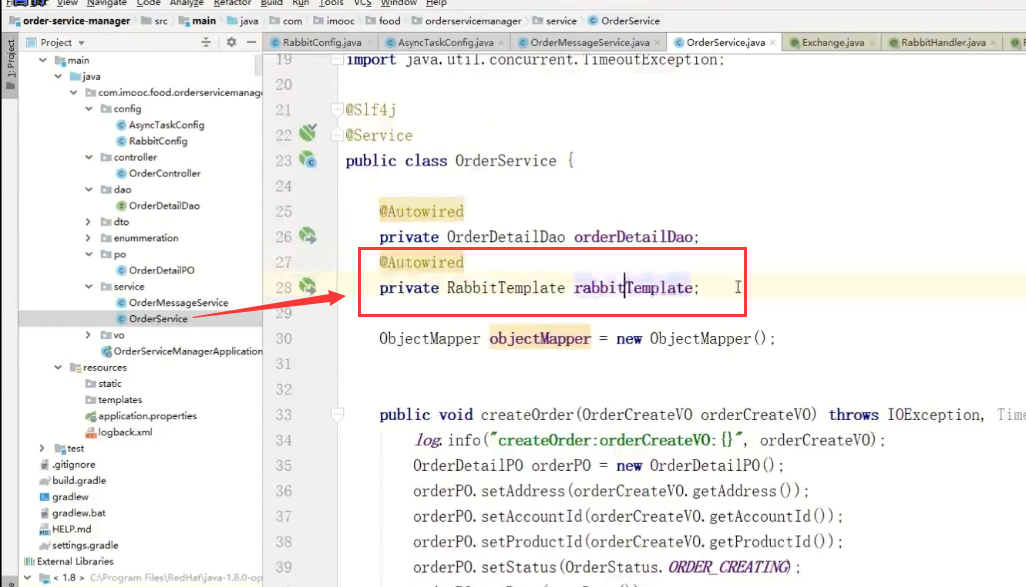1026x587 pixels.
Task: Expand the test folder
Action: click(x=43, y=448)
